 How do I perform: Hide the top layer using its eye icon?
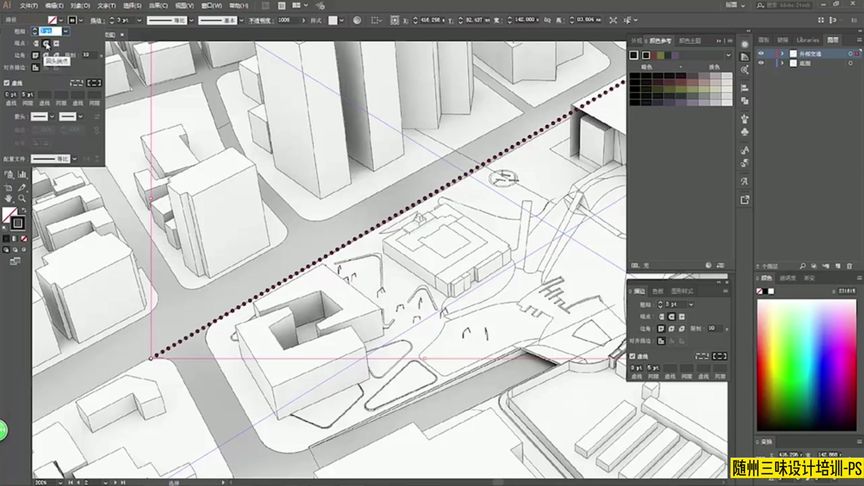click(762, 53)
